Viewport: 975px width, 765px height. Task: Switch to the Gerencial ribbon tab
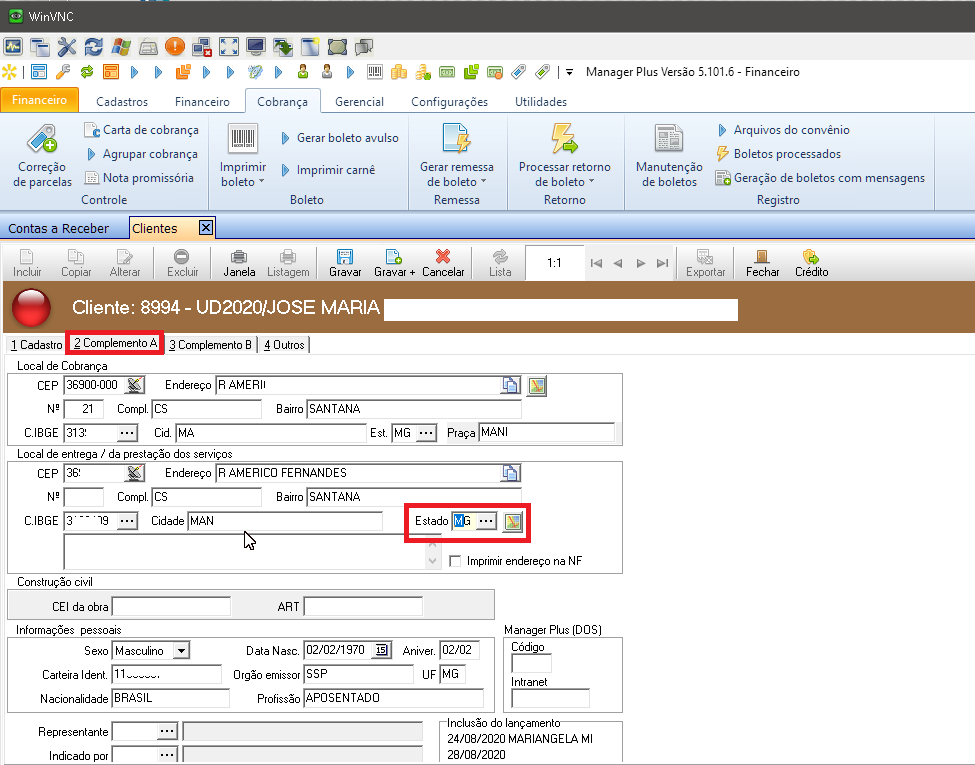[x=359, y=101]
